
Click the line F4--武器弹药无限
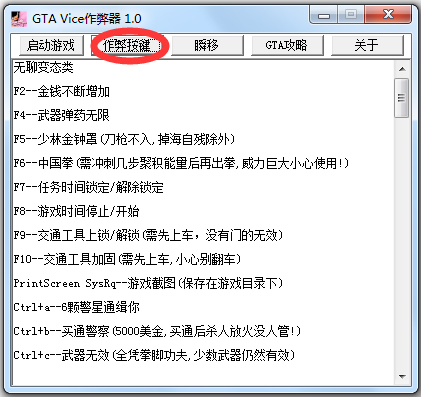coord(62,115)
